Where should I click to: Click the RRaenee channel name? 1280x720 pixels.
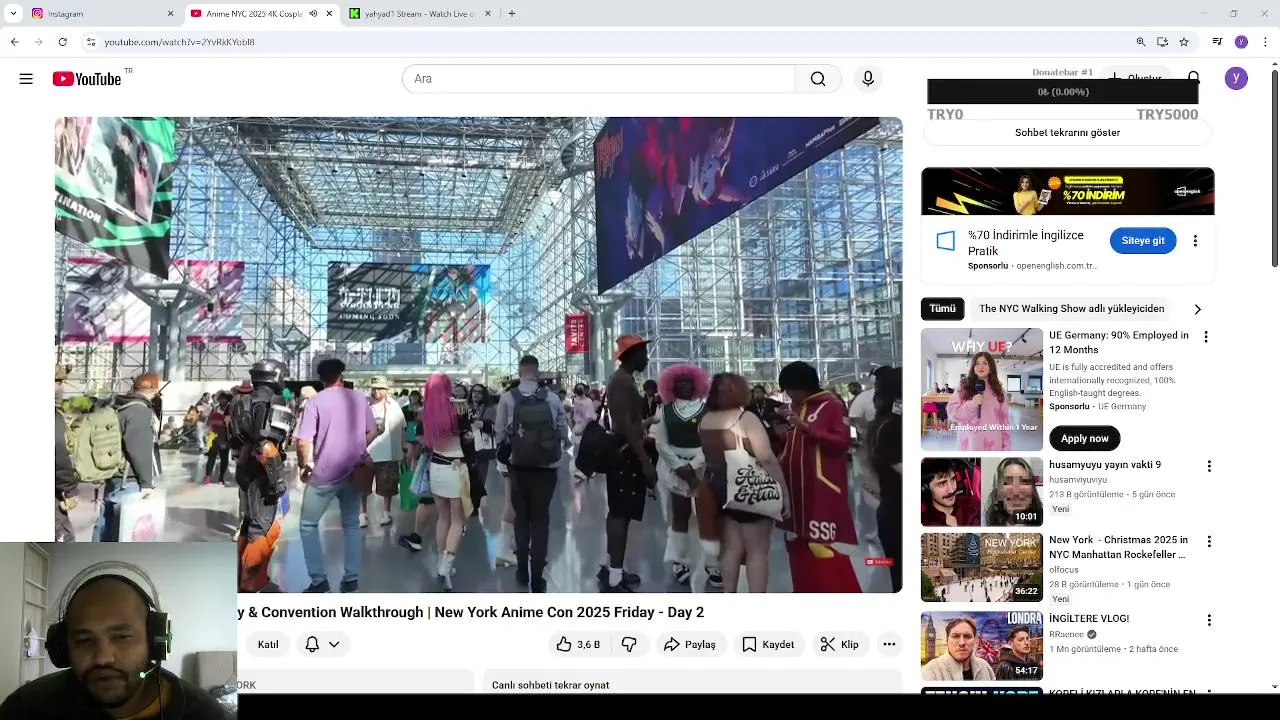(x=1066, y=634)
